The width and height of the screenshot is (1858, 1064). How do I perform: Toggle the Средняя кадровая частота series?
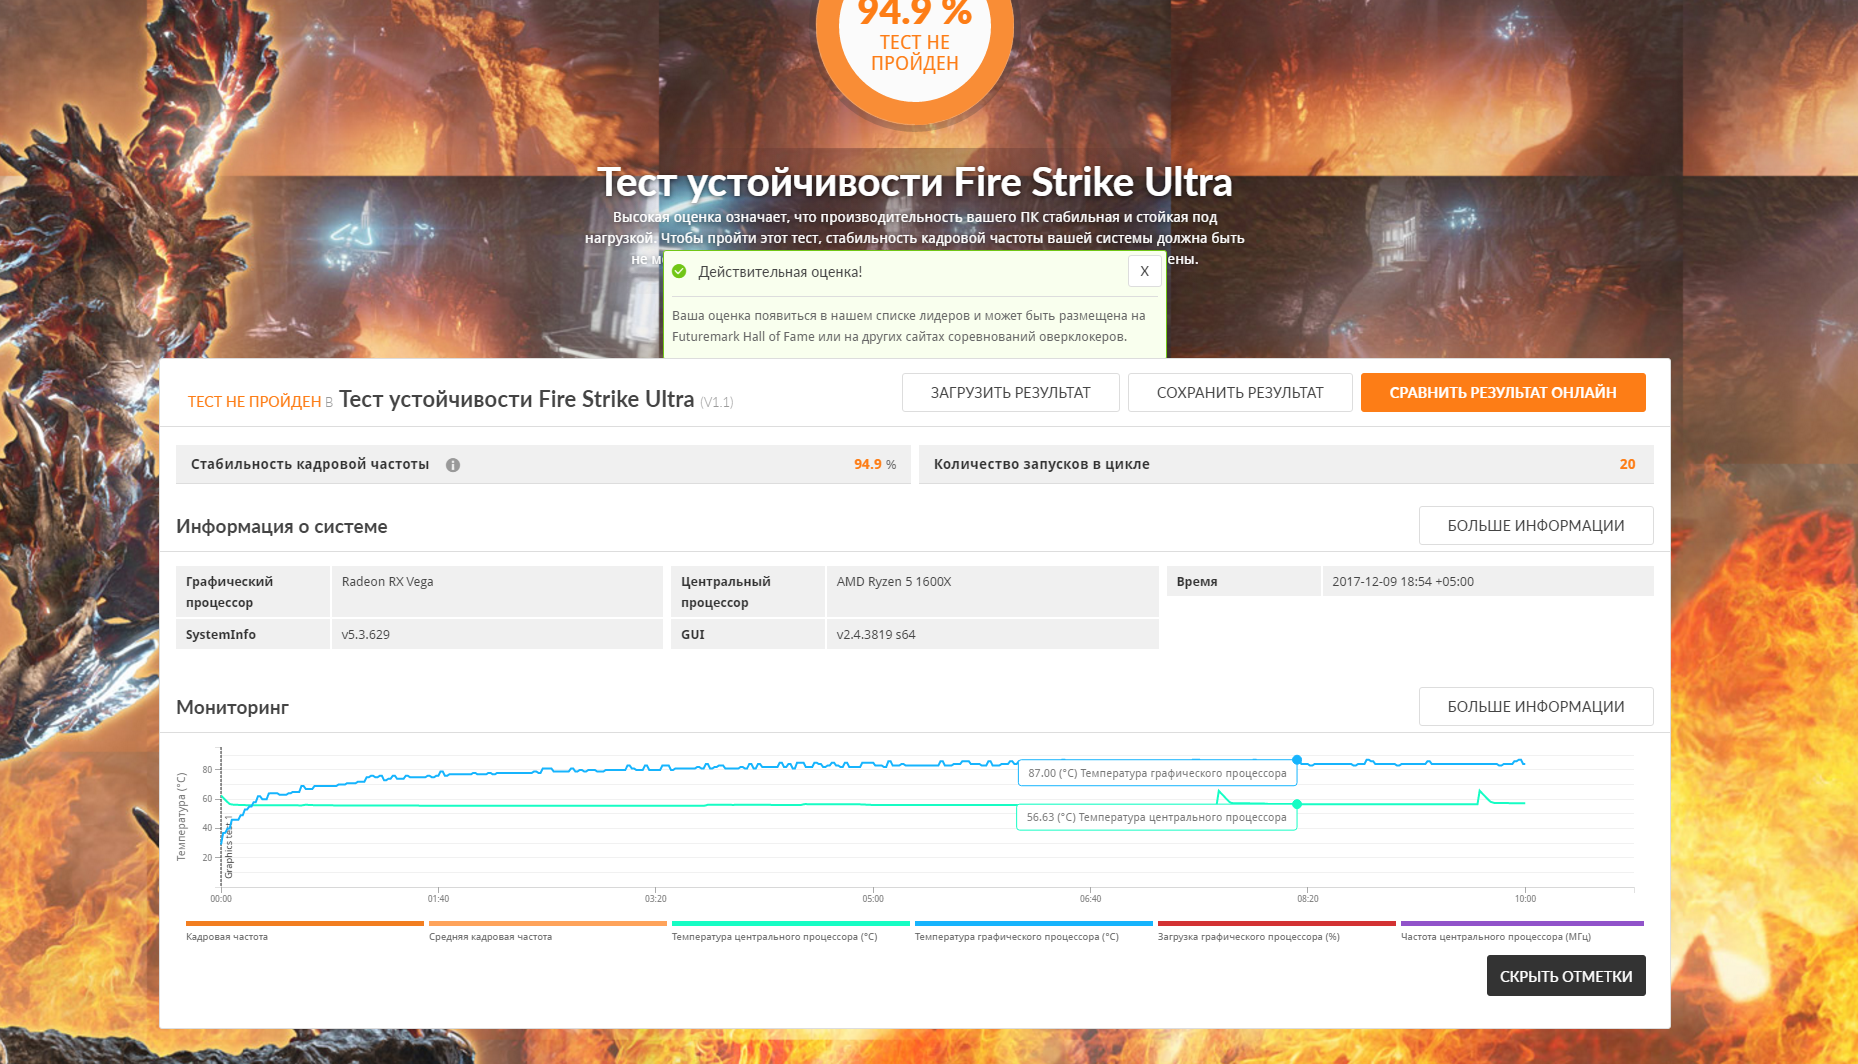(547, 931)
